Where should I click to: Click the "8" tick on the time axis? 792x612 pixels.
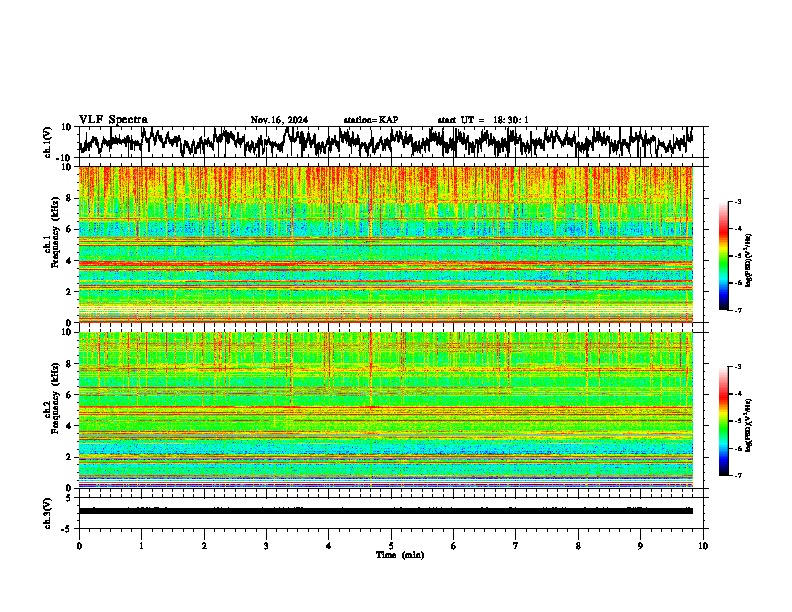(x=578, y=546)
